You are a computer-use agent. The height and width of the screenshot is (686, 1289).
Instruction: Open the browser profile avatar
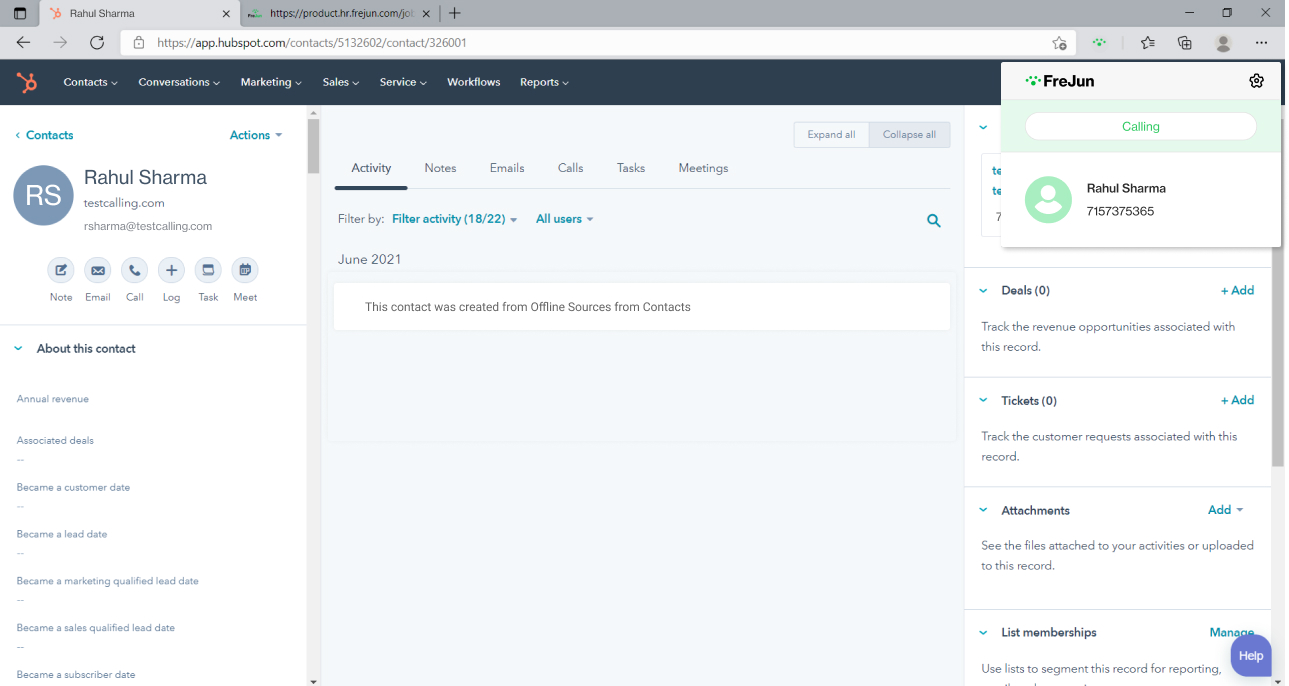pos(1223,43)
